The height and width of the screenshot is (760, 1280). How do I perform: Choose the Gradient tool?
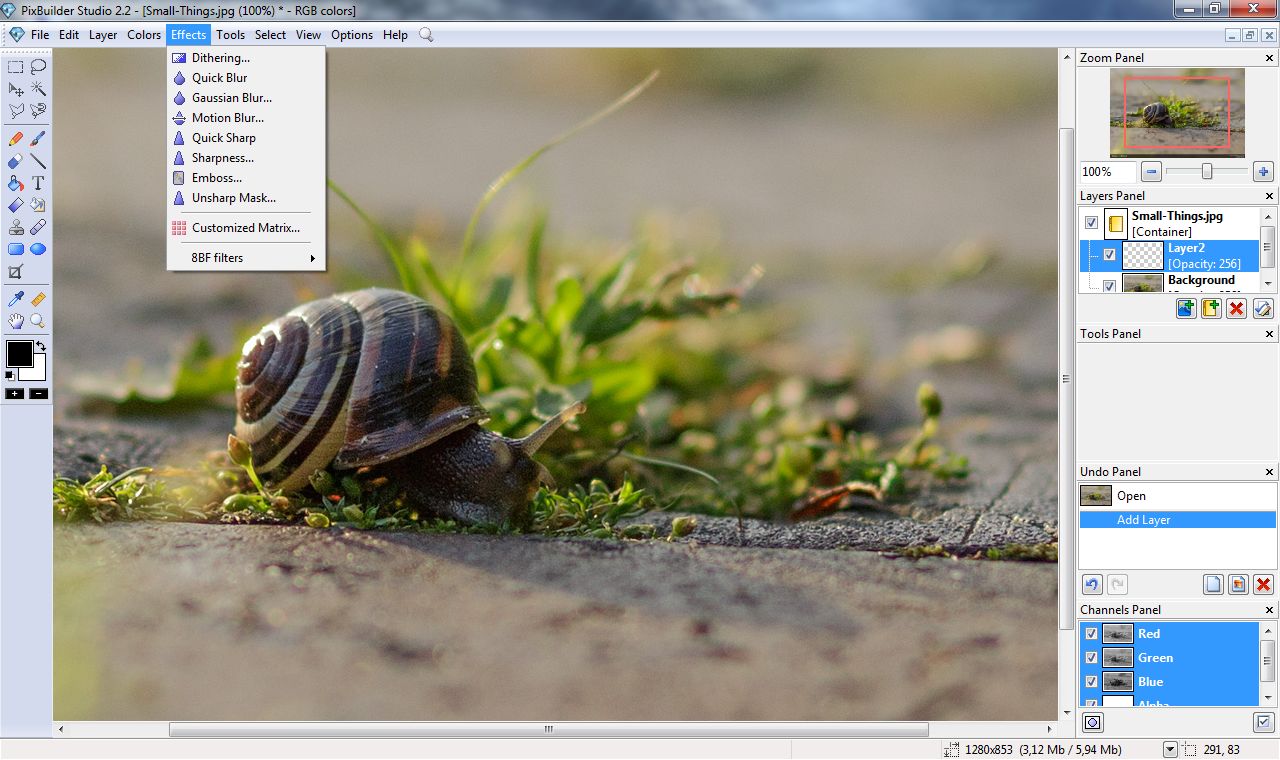point(16,205)
